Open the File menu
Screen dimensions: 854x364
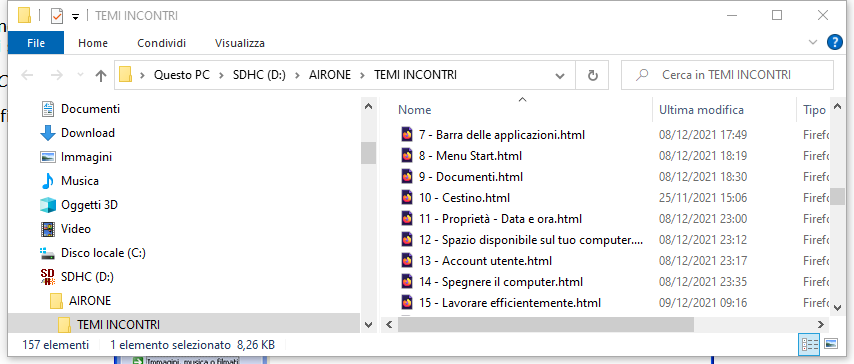click(36, 43)
